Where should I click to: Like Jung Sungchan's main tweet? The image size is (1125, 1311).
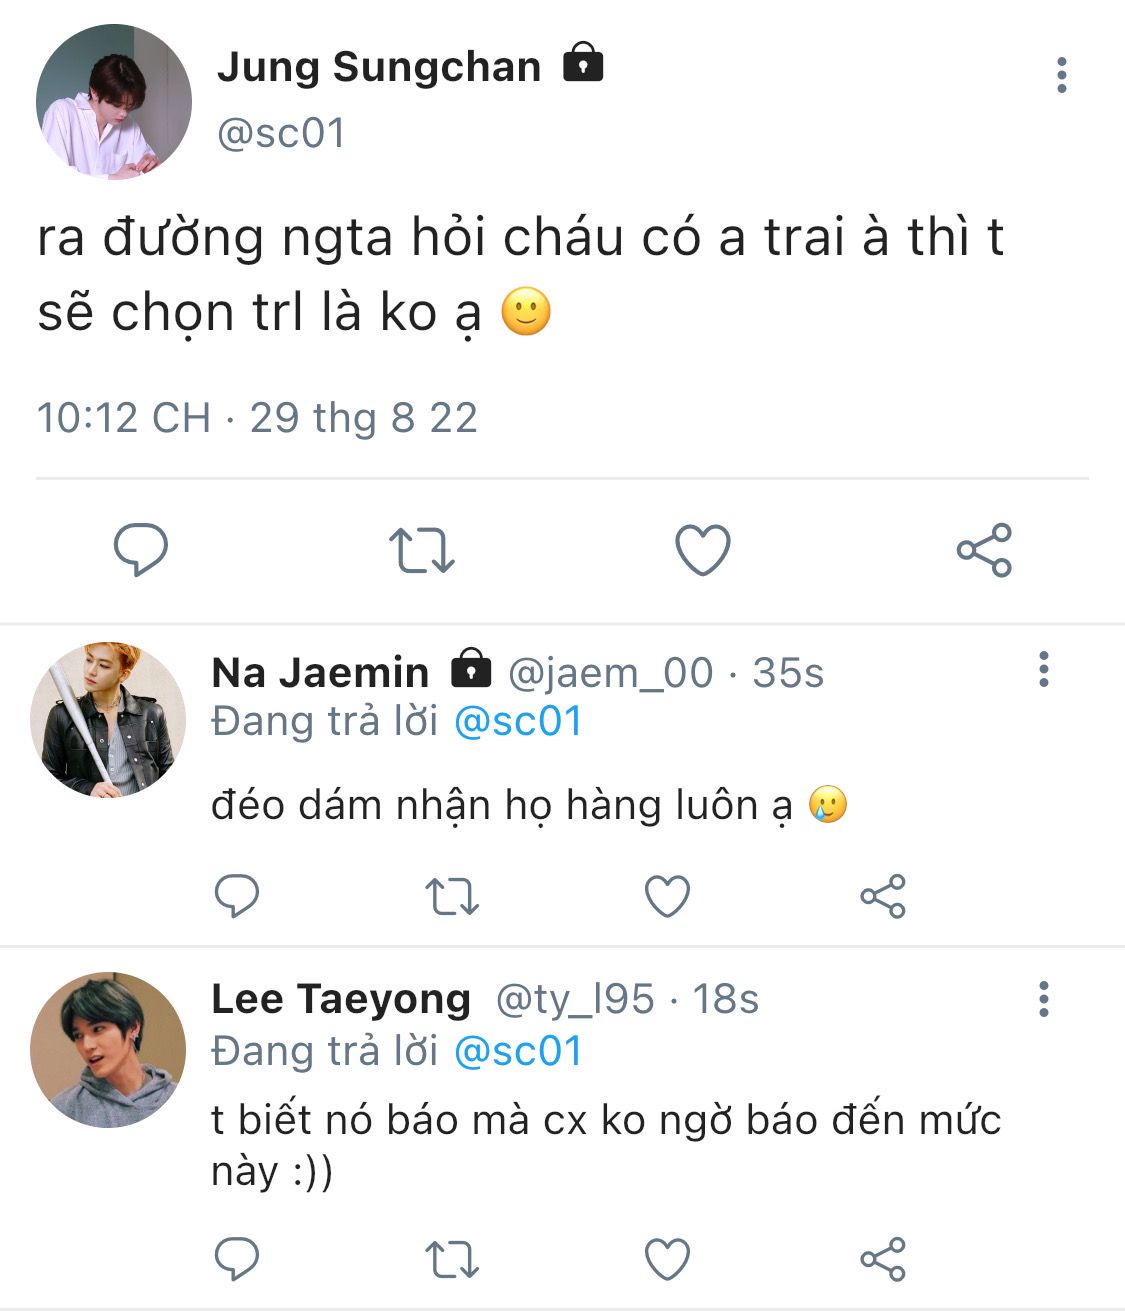[702, 550]
